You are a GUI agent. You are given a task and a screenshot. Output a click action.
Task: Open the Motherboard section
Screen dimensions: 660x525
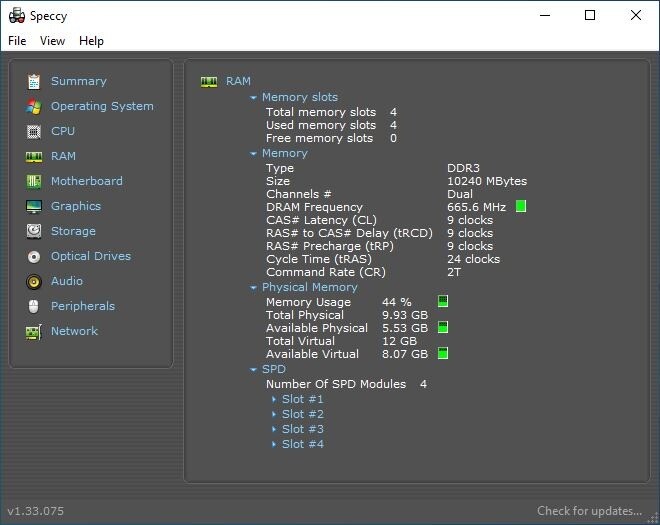click(87, 181)
